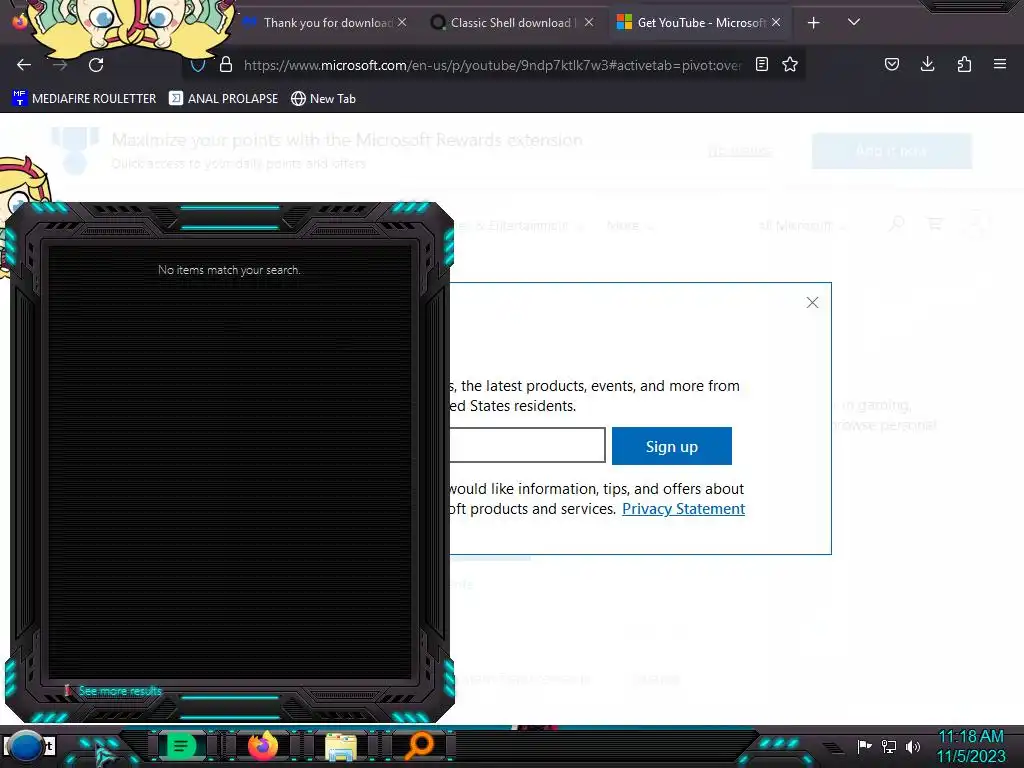
Task: Open the orange magnifier search app on taskbar
Action: tap(419, 746)
